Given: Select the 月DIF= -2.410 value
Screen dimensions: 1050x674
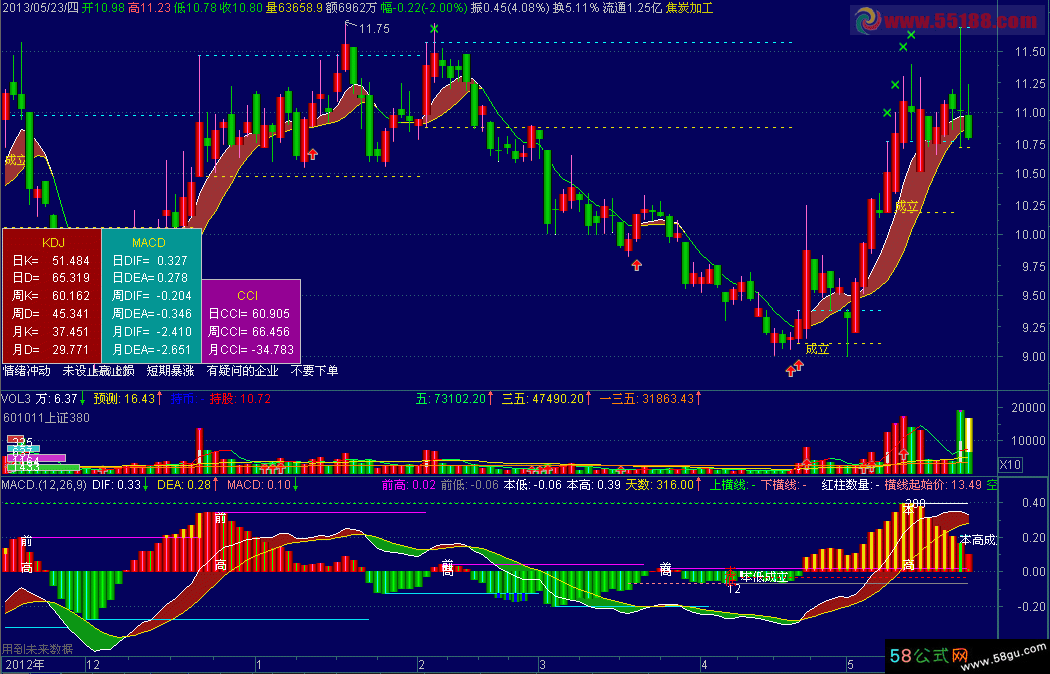Looking at the screenshot, I should tap(151, 331).
